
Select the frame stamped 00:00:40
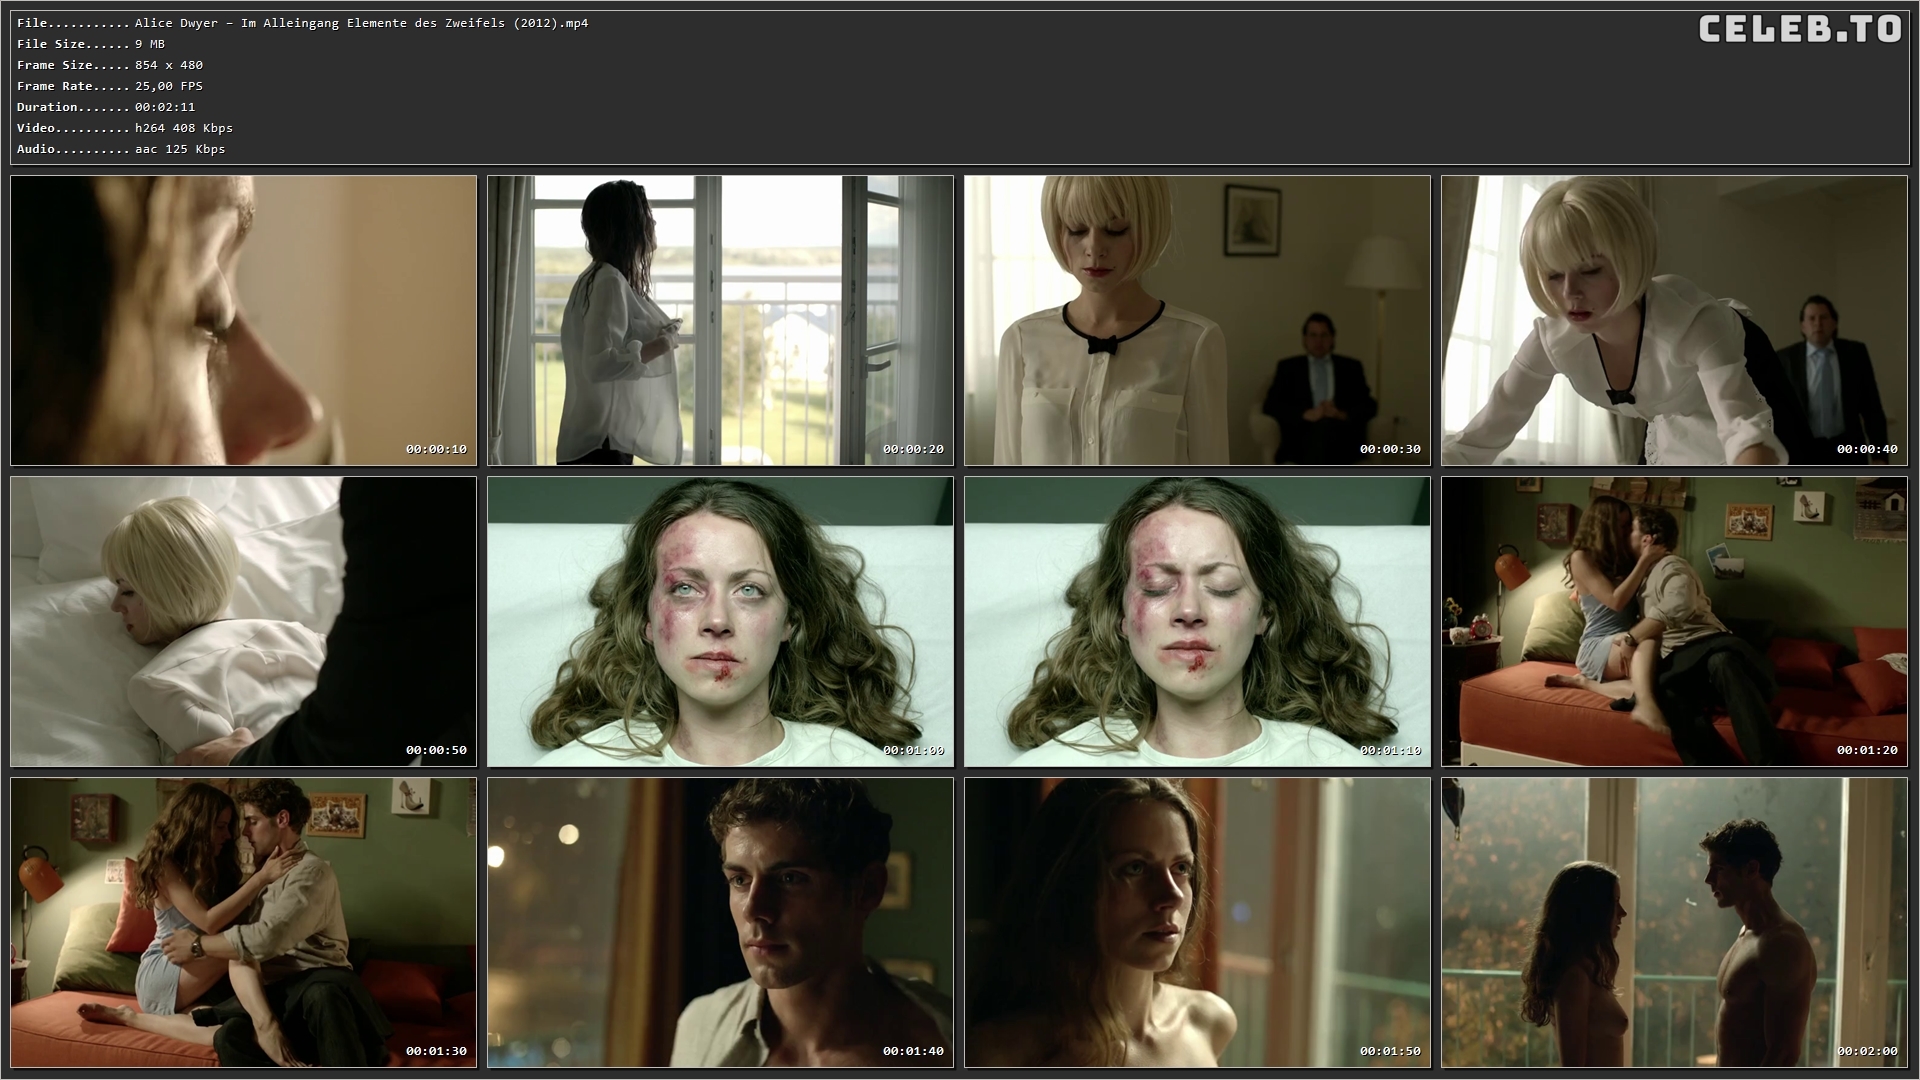[1674, 320]
